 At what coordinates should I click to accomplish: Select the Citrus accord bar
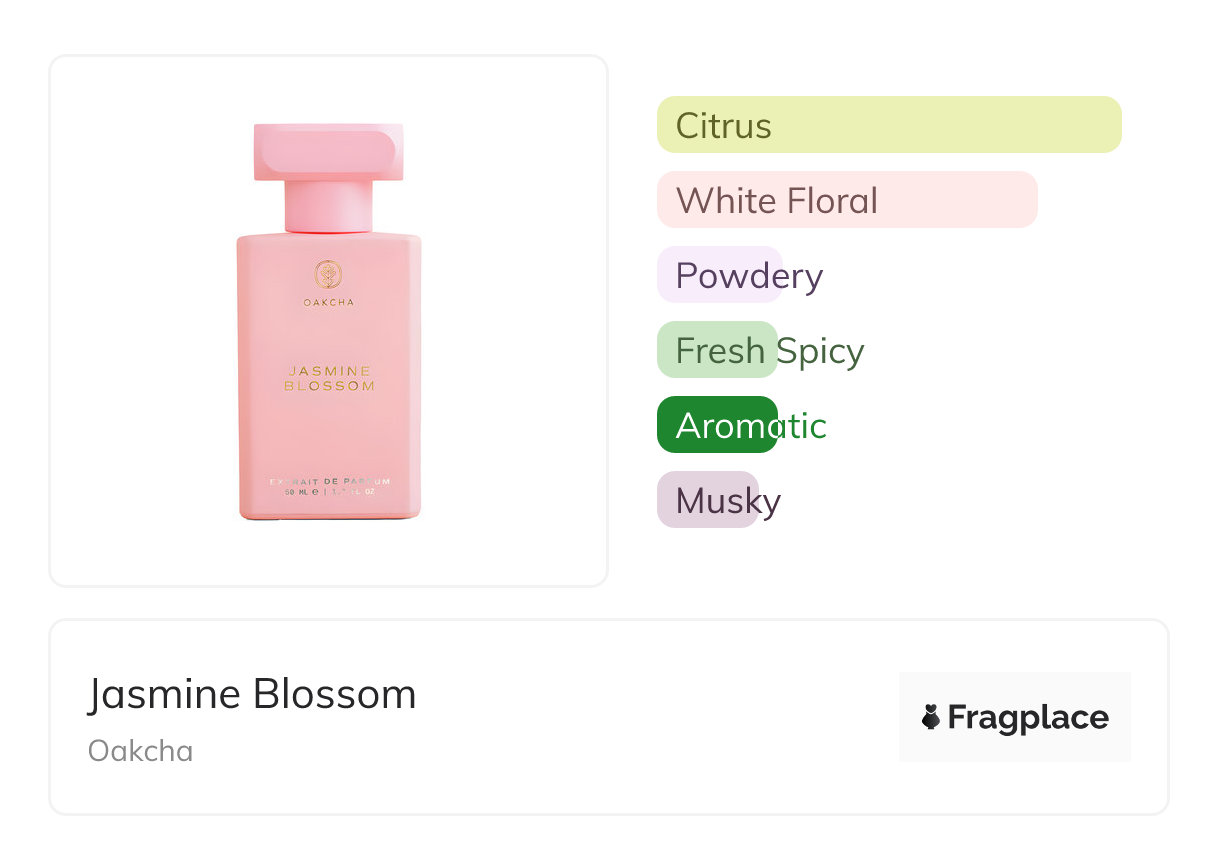[x=888, y=125]
